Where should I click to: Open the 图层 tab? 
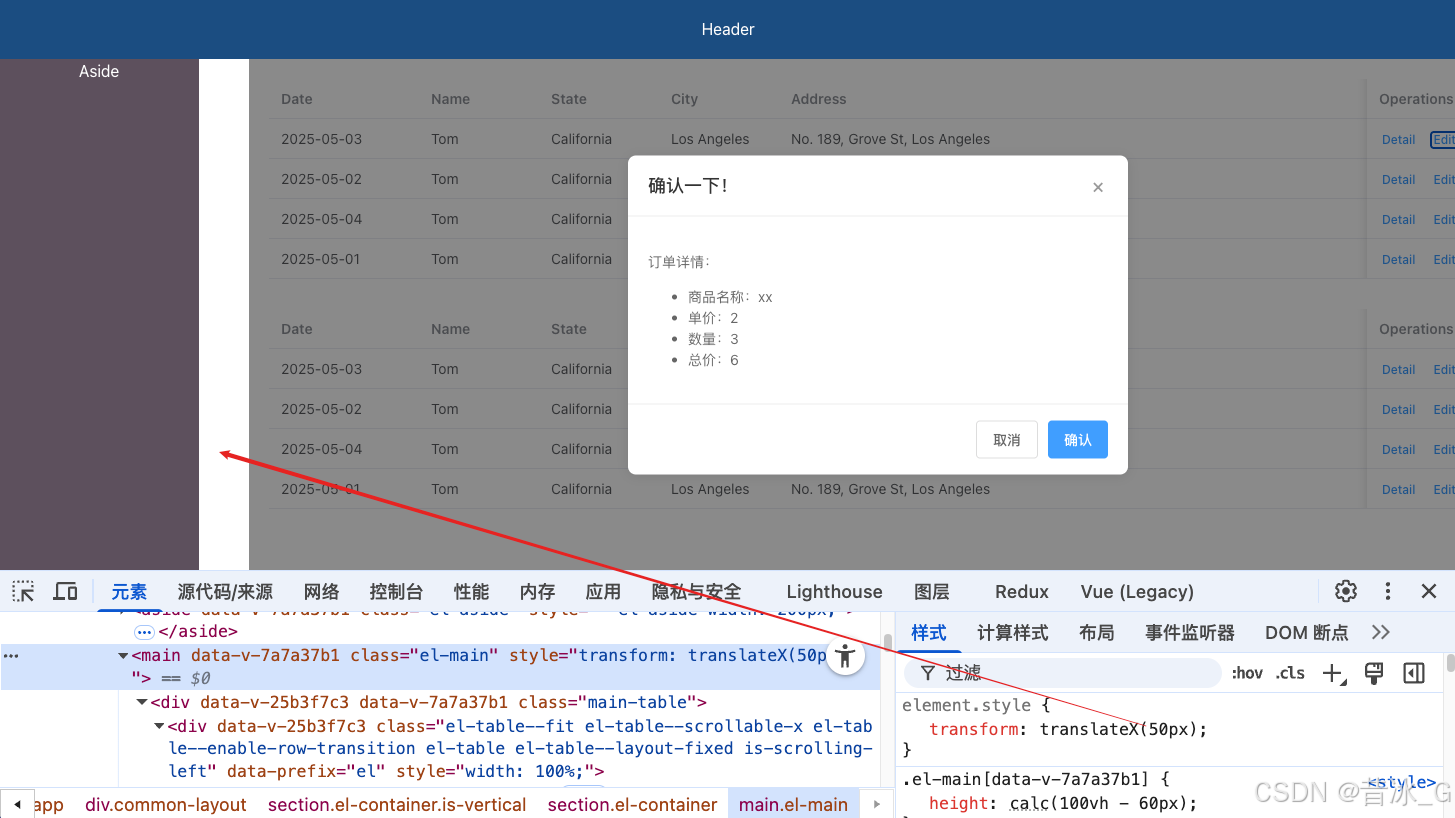932,592
